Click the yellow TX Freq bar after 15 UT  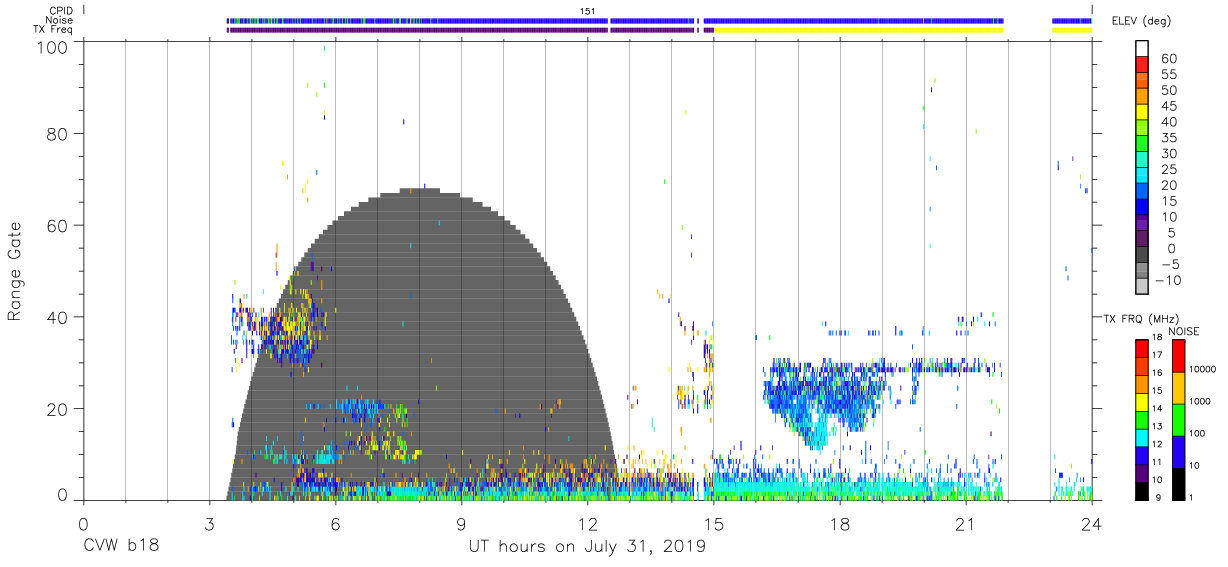tap(858, 30)
